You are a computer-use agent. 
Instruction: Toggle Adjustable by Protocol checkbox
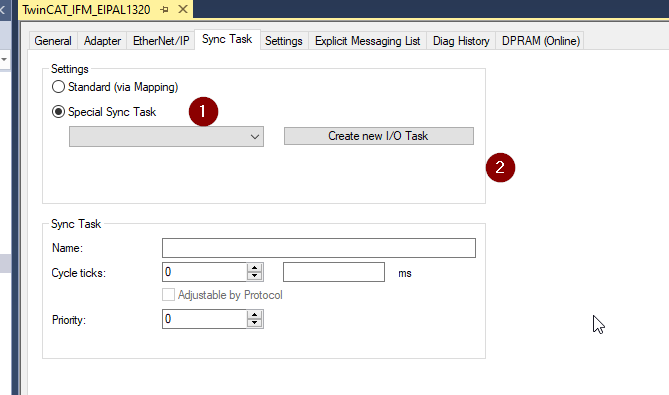tap(168, 295)
